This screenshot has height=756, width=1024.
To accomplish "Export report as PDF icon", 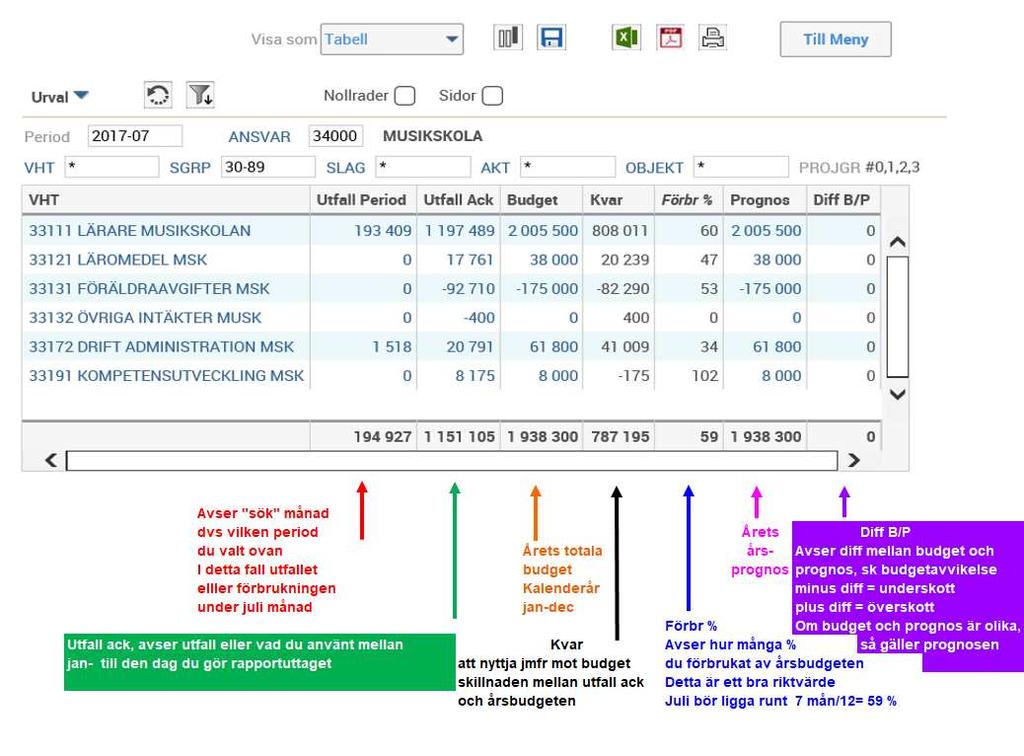I will click(x=671, y=38).
